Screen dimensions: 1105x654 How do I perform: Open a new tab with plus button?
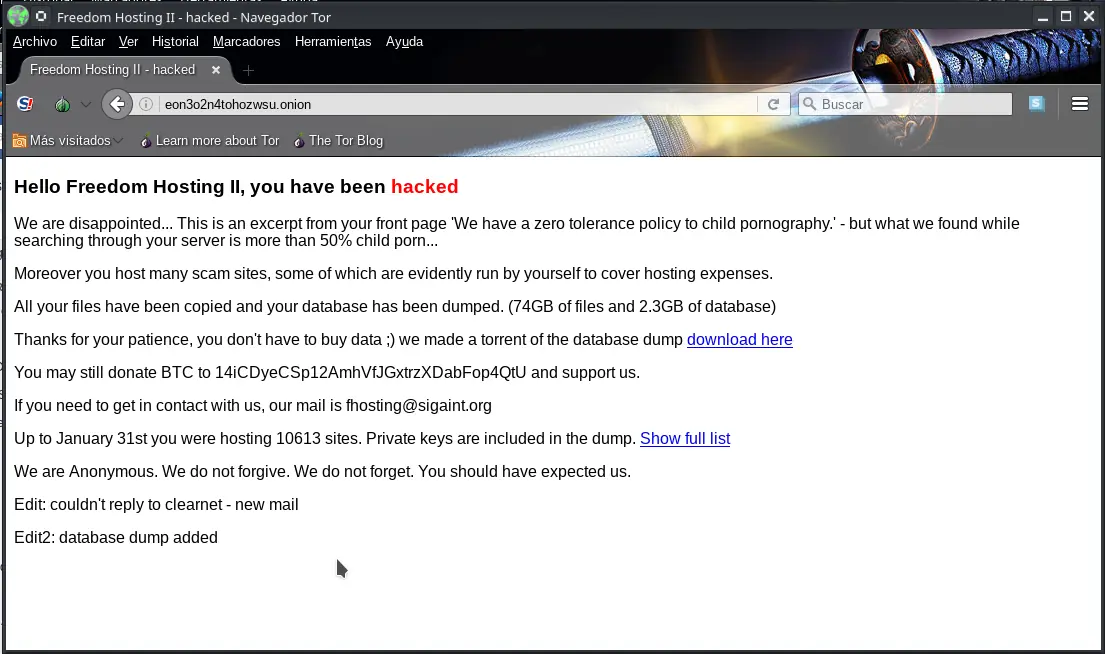[x=248, y=70]
